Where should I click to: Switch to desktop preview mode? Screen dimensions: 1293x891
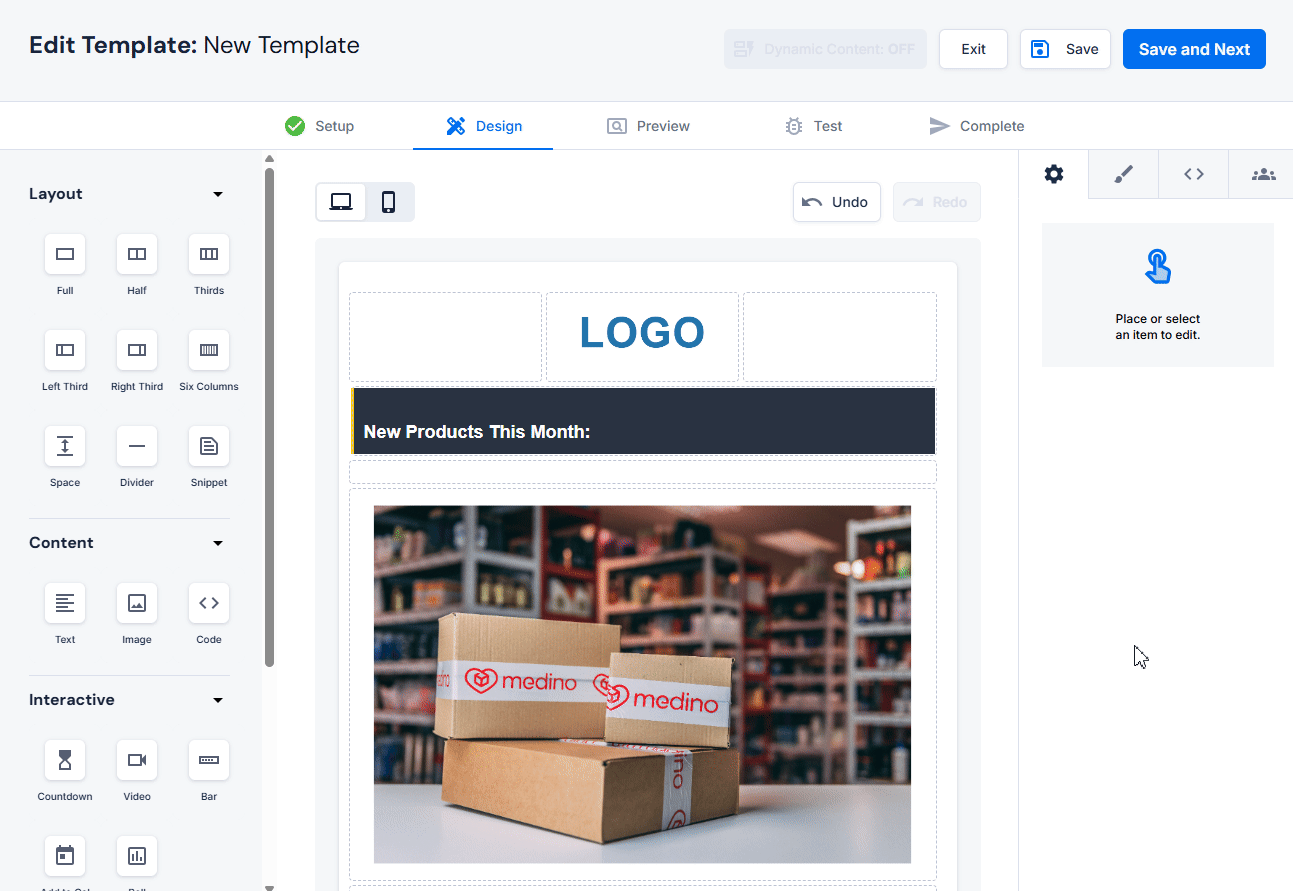[341, 202]
